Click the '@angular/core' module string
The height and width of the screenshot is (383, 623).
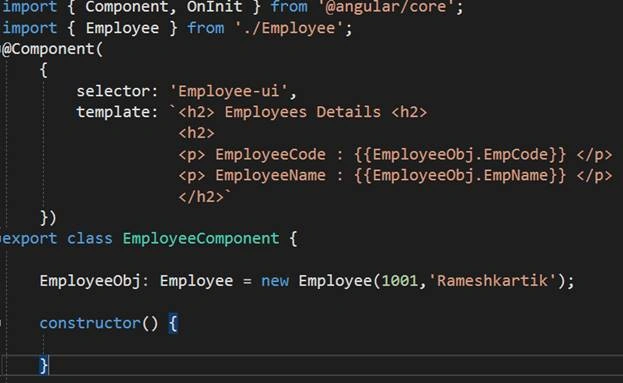coord(387,7)
